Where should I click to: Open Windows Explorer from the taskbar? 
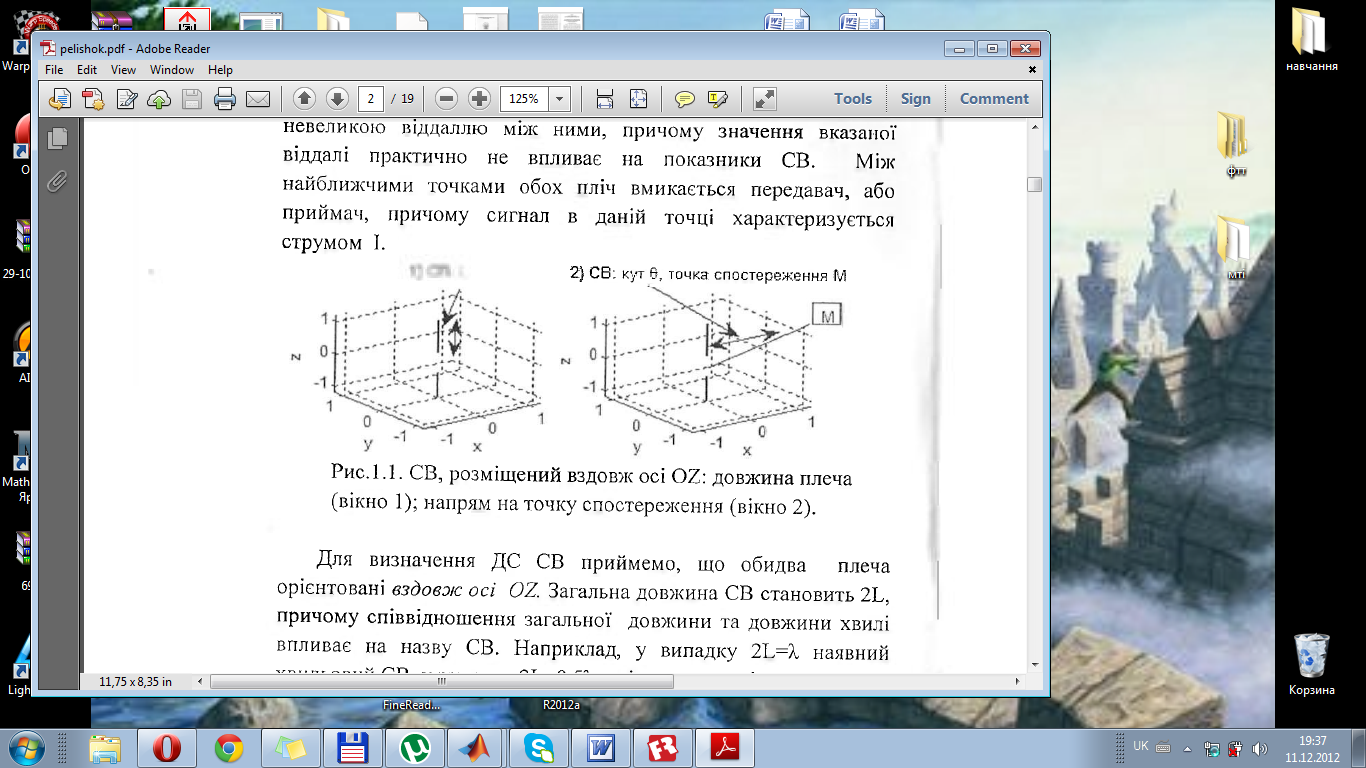[x=106, y=748]
